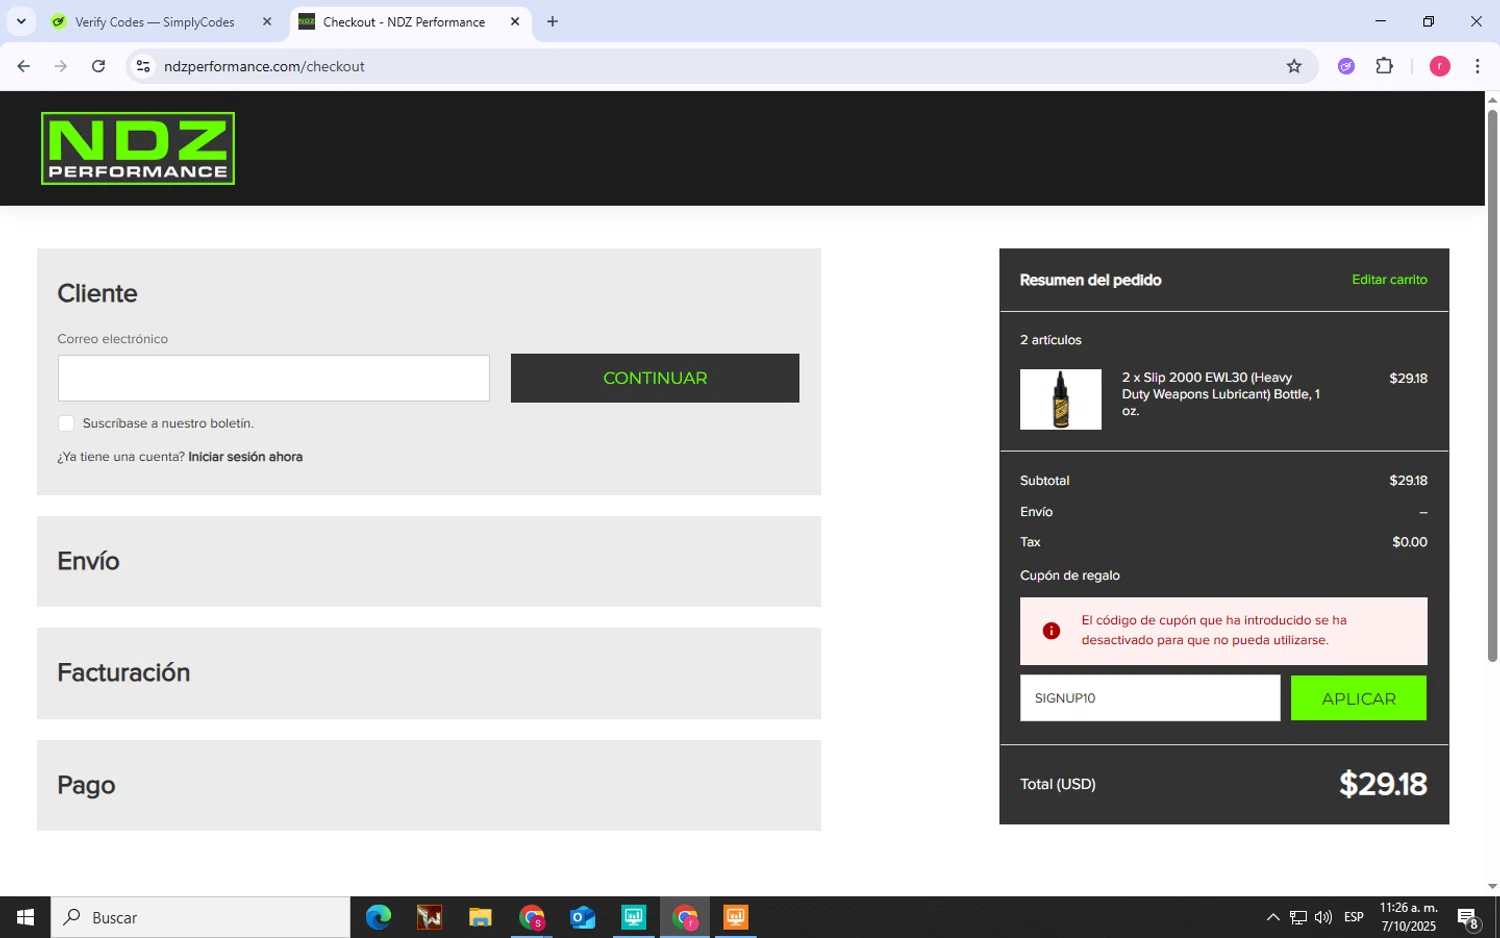Expand the tab search dropdown arrow
The image size is (1500, 938).
point(21,21)
